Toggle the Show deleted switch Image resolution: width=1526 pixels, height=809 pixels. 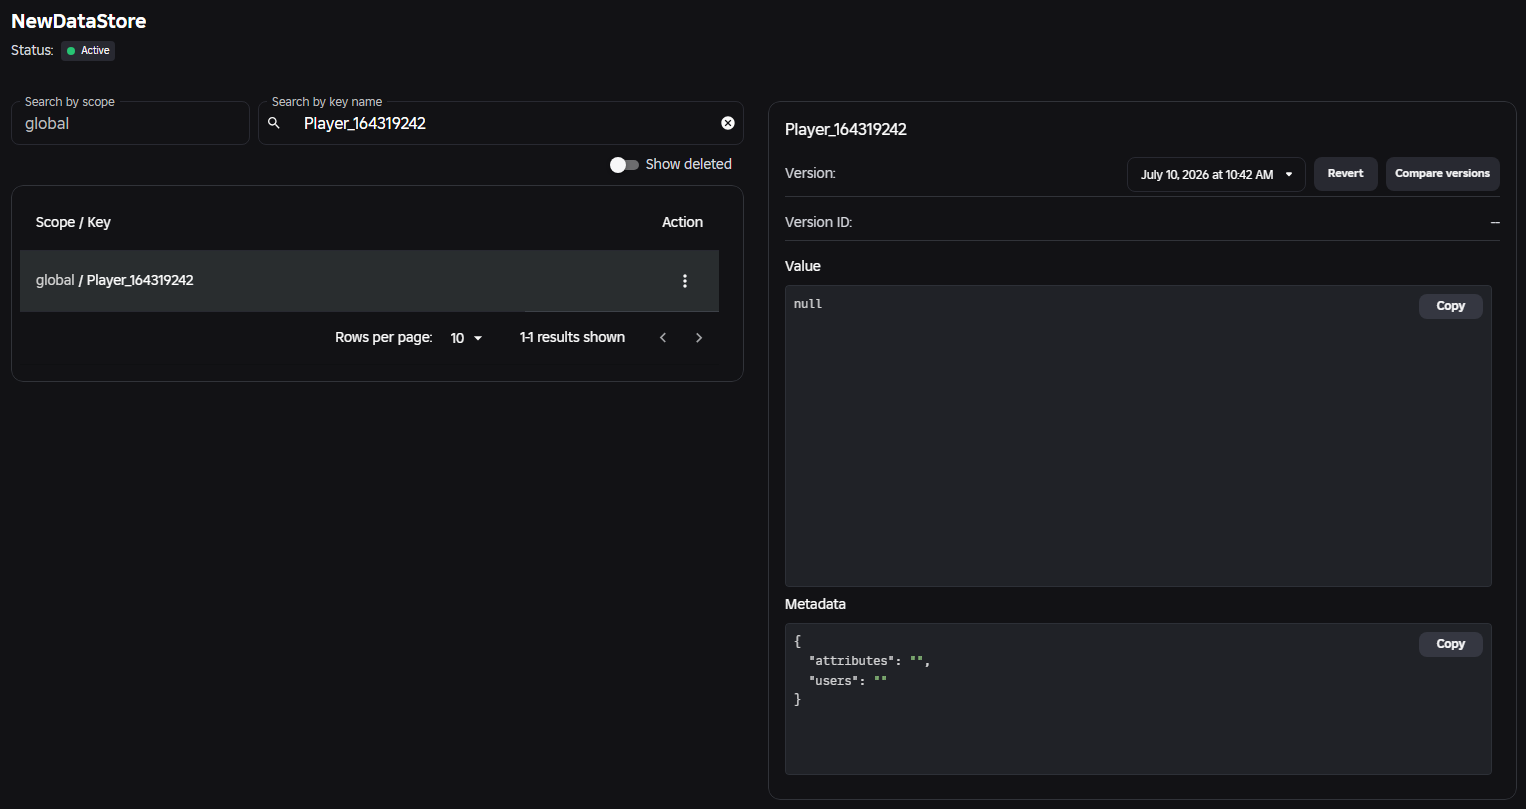(x=624, y=165)
